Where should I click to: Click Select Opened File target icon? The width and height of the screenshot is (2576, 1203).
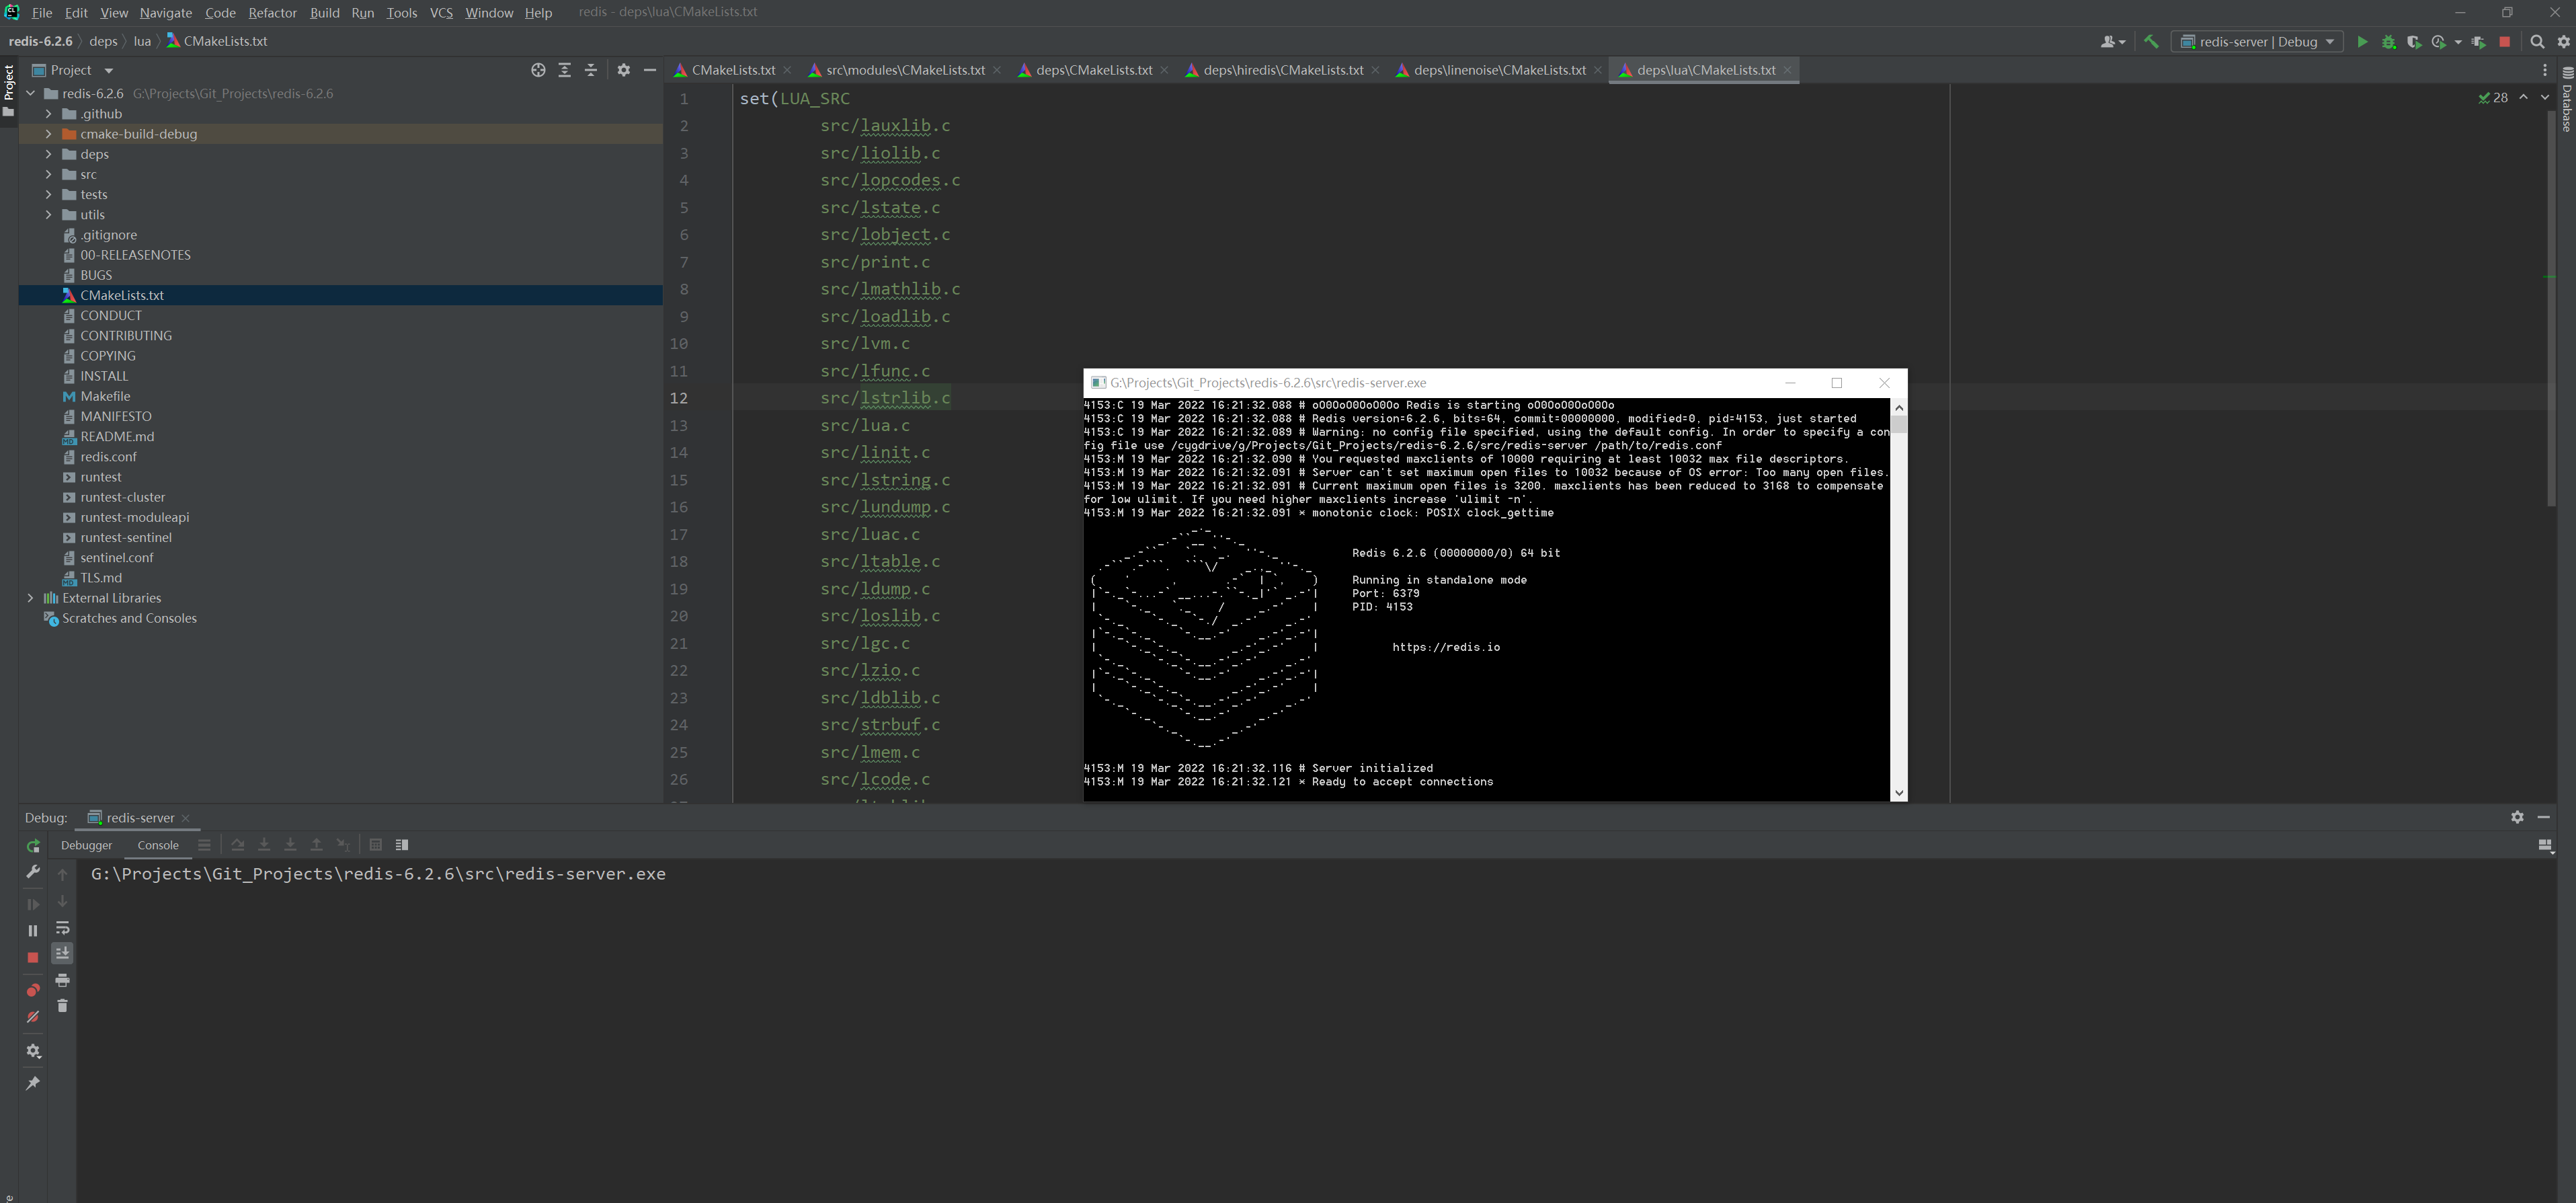(538, 70)
